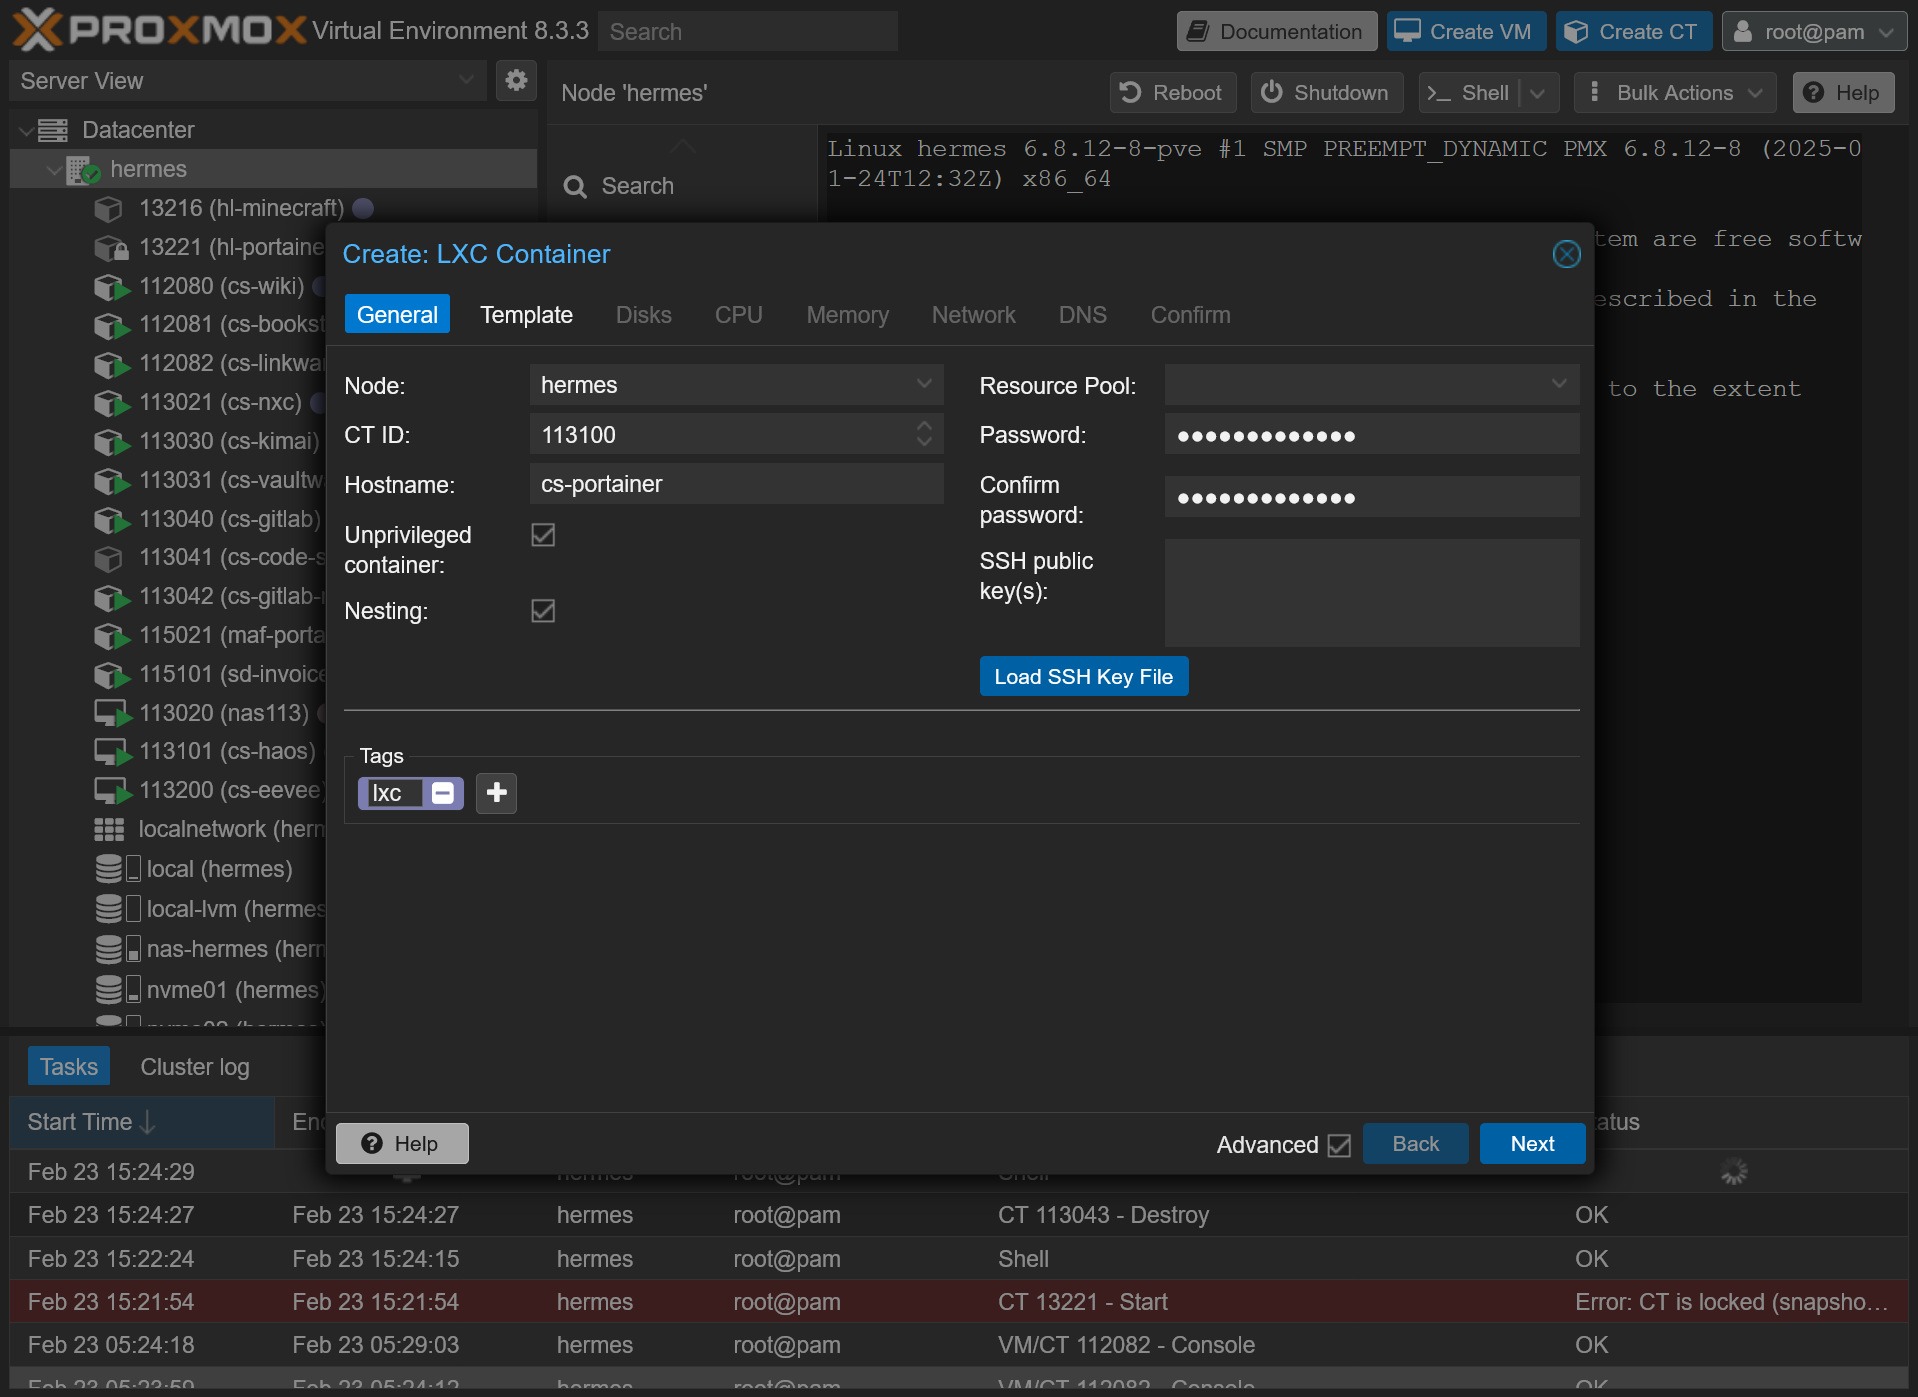Open the Documentation
Screen dimensions: 1918x1397
[1276, 31]
